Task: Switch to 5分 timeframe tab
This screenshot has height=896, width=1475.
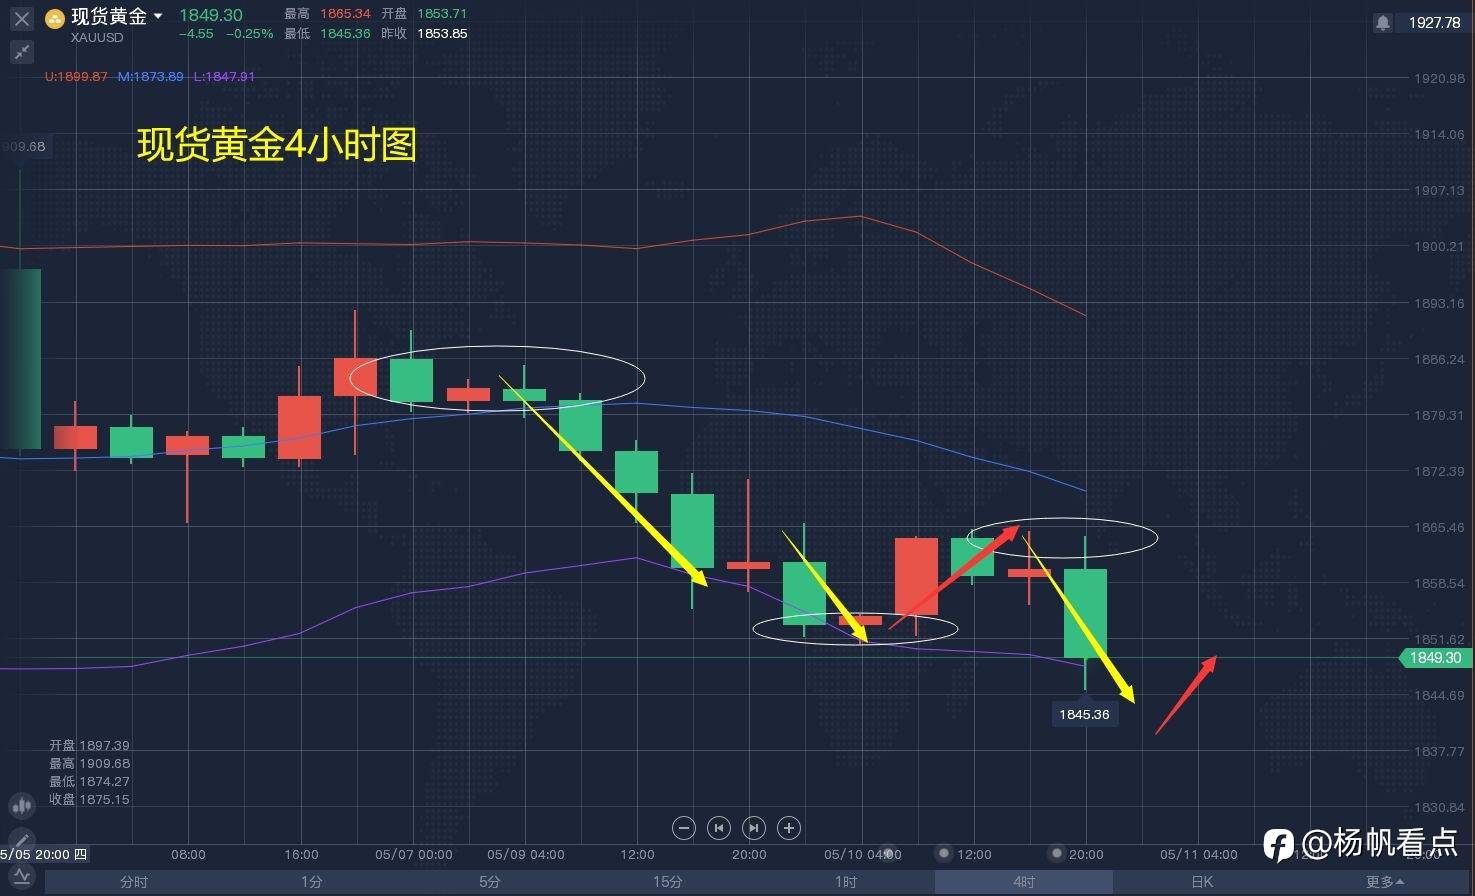Action: (490, 882)
